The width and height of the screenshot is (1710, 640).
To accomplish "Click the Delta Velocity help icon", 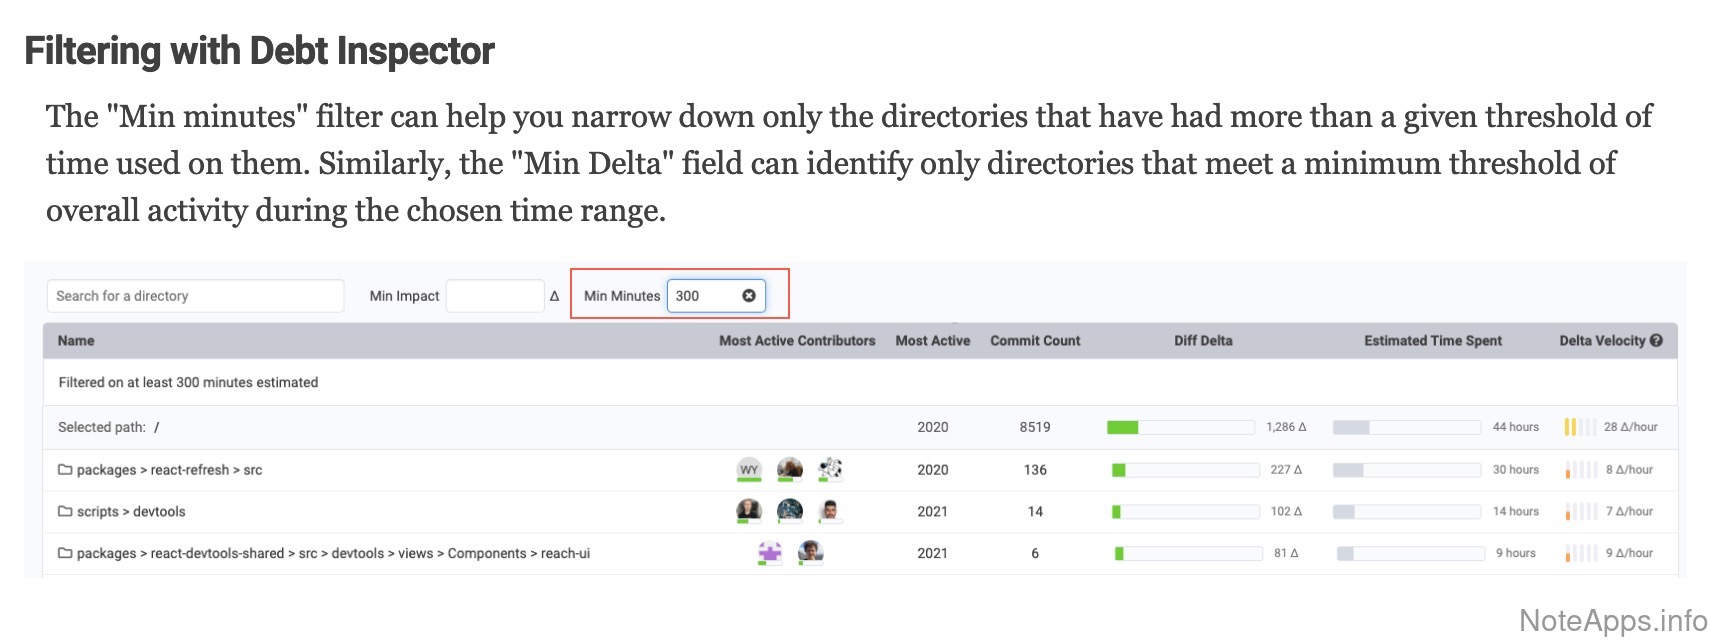I will coord(1656,341).
